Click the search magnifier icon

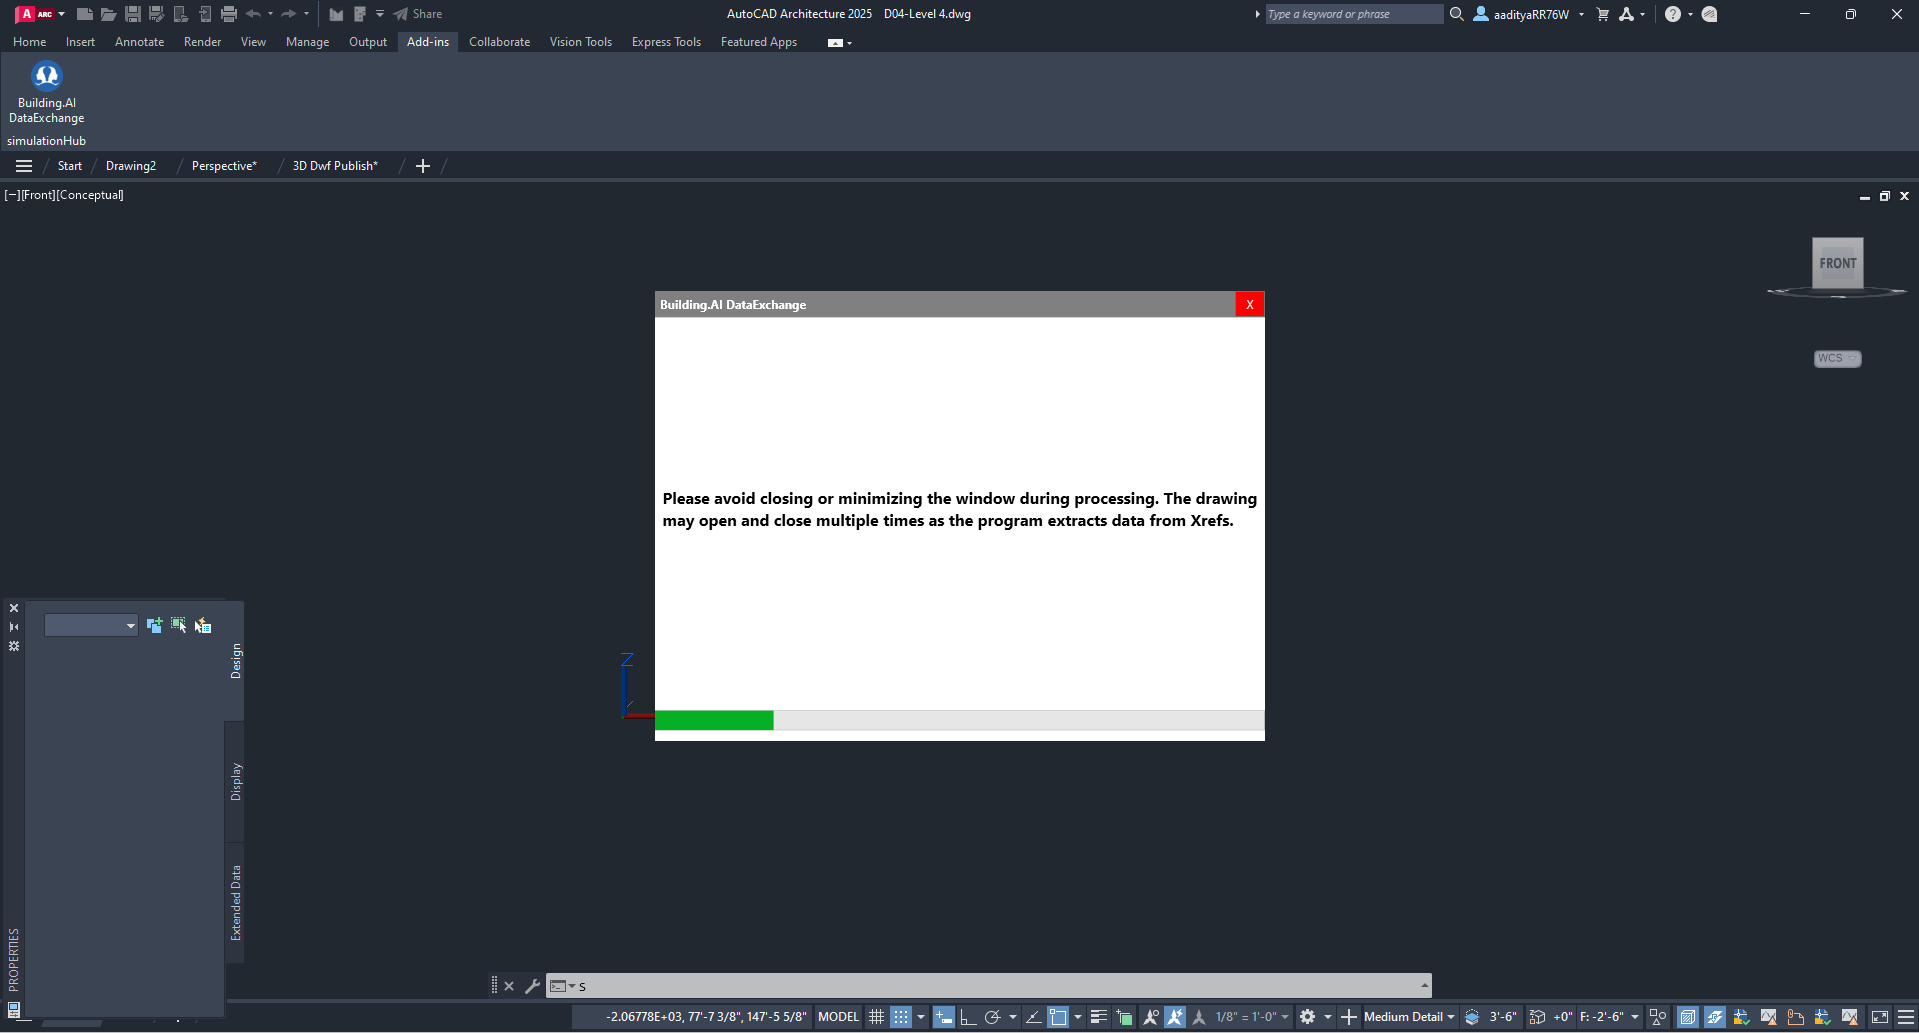(x=1457, y=14)
